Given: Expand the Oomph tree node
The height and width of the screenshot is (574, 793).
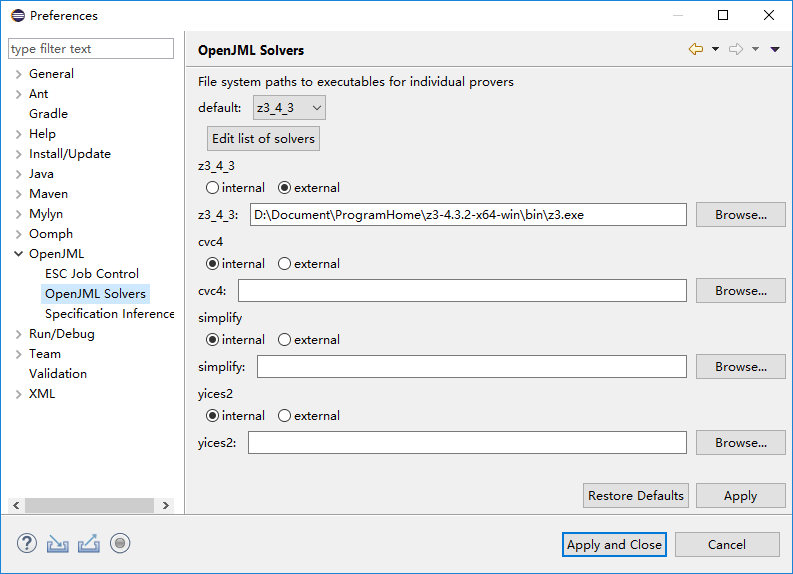Looking at the screenshot, I should coord(19,234).
